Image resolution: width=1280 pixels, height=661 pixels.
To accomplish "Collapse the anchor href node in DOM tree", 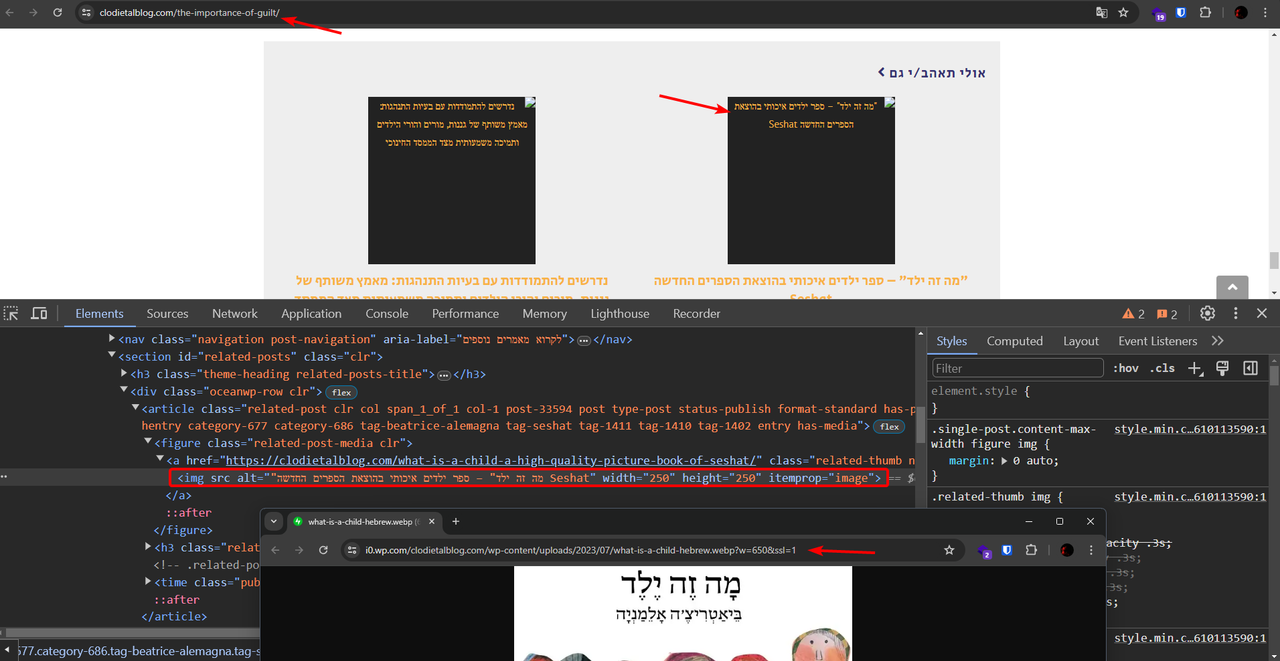I will pyautogui.click(x=160, y=460).
